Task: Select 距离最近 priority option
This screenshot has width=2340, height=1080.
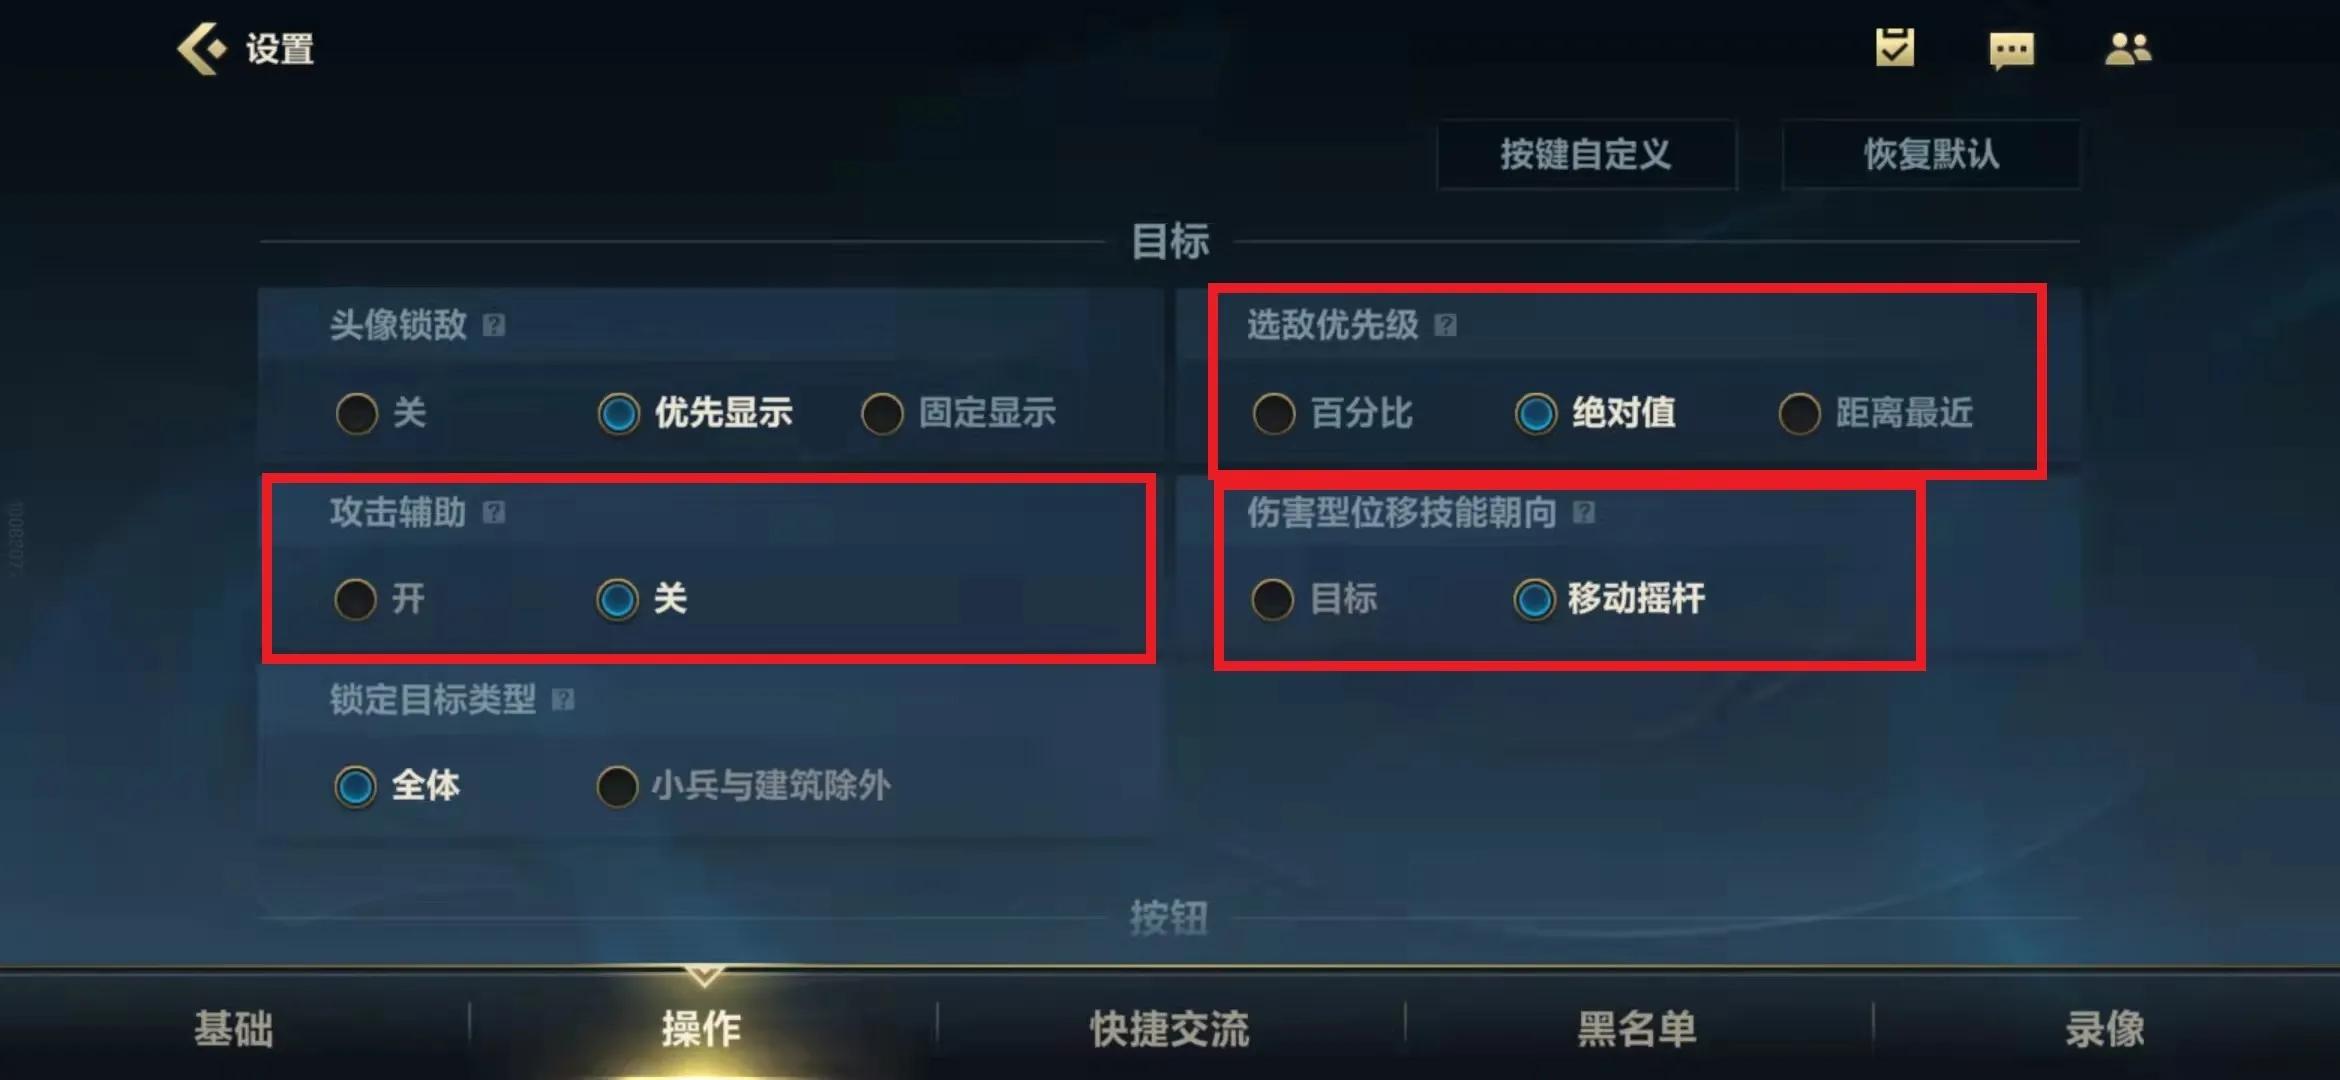Action: [x=1876, y=413]
